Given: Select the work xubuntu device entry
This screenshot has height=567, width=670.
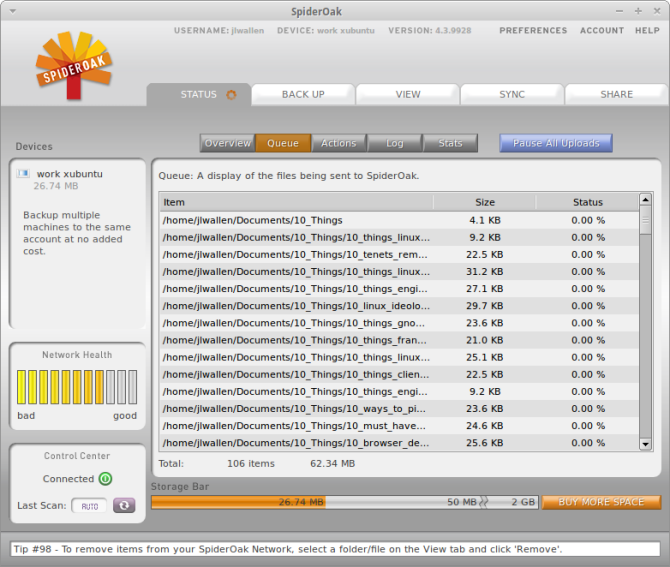Looking at the screenshot, I should click(x=77, y=179).
